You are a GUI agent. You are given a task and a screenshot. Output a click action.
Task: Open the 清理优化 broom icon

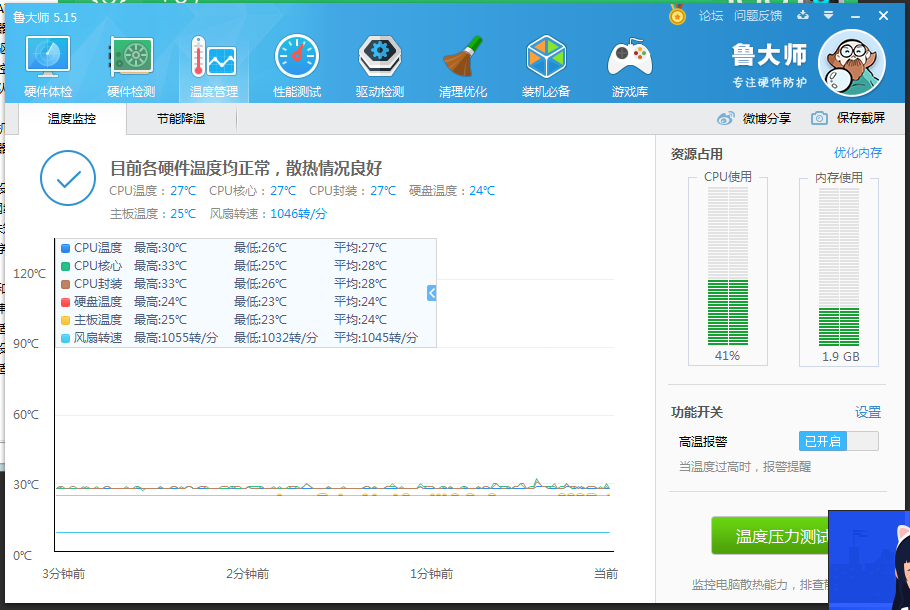pos(463,66)
